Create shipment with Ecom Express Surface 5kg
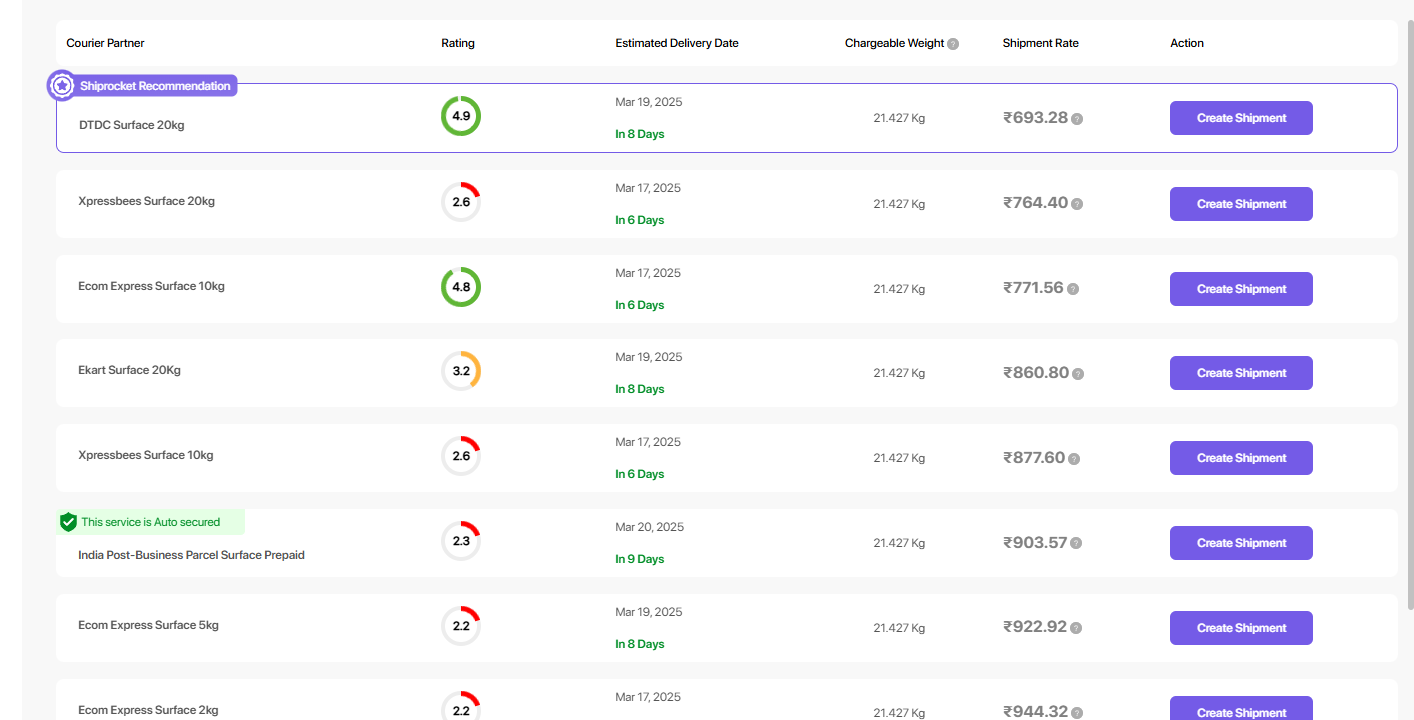Screen dimensions: 1414x720 [x=1241, y=628]
